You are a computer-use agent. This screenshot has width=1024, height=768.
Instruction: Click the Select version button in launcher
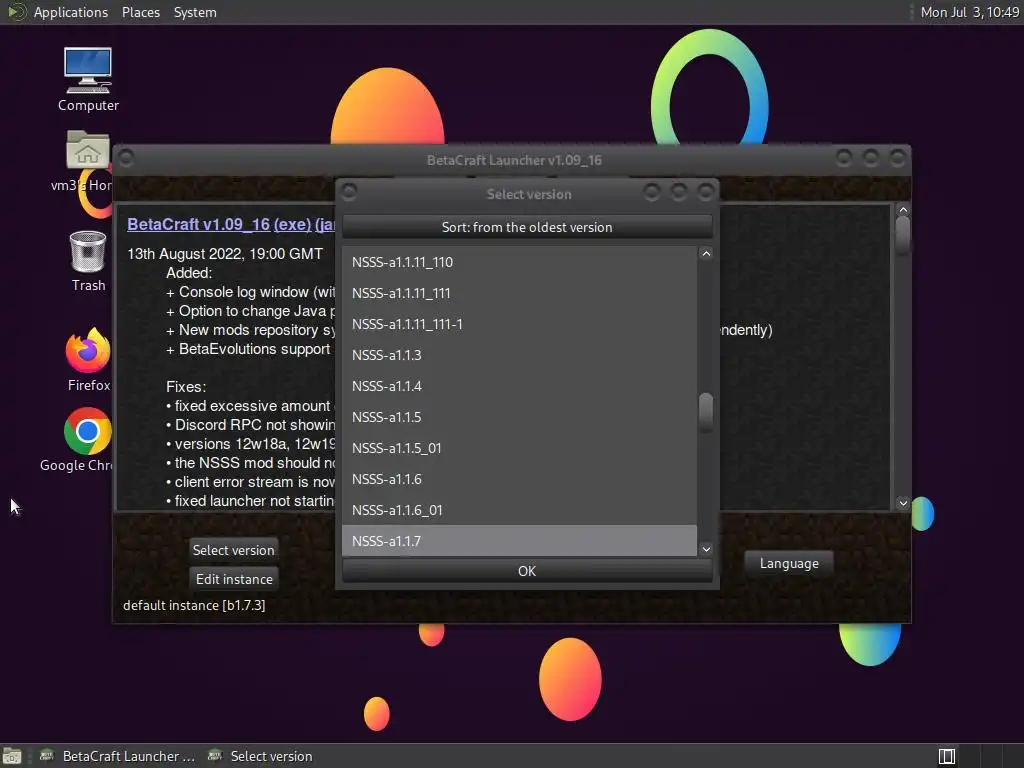point(233,550)
